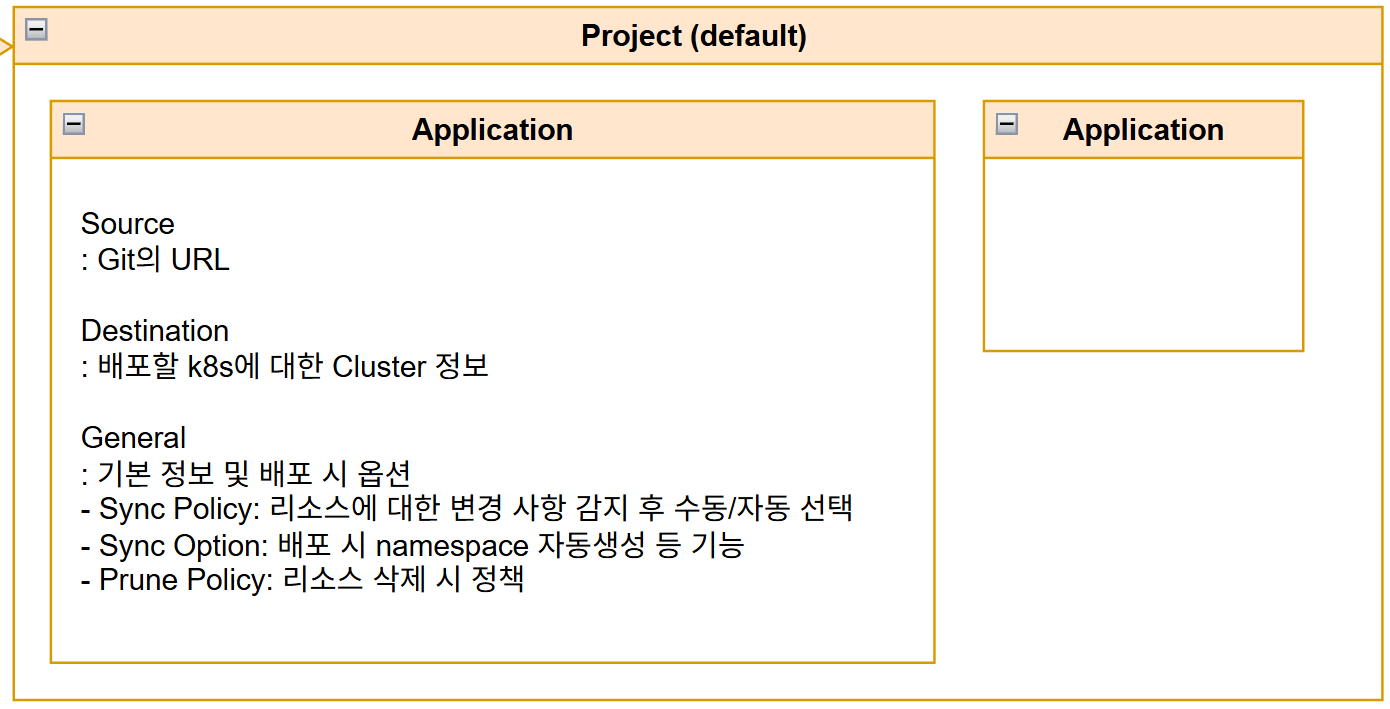This screenshot has height=709, width=1390.
Task: Collapse the empty Application container
Action: (1007, 123)
